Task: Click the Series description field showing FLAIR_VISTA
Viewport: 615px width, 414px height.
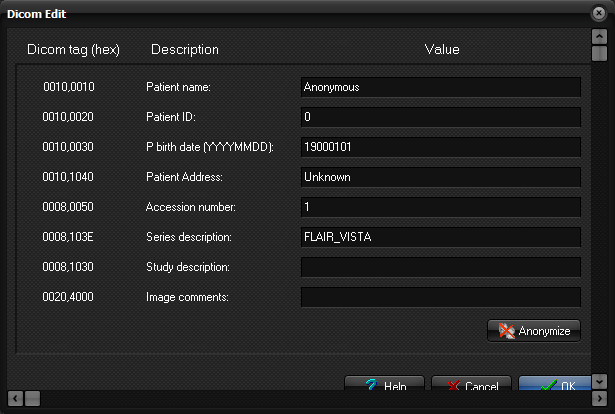Action: point(440,237)
